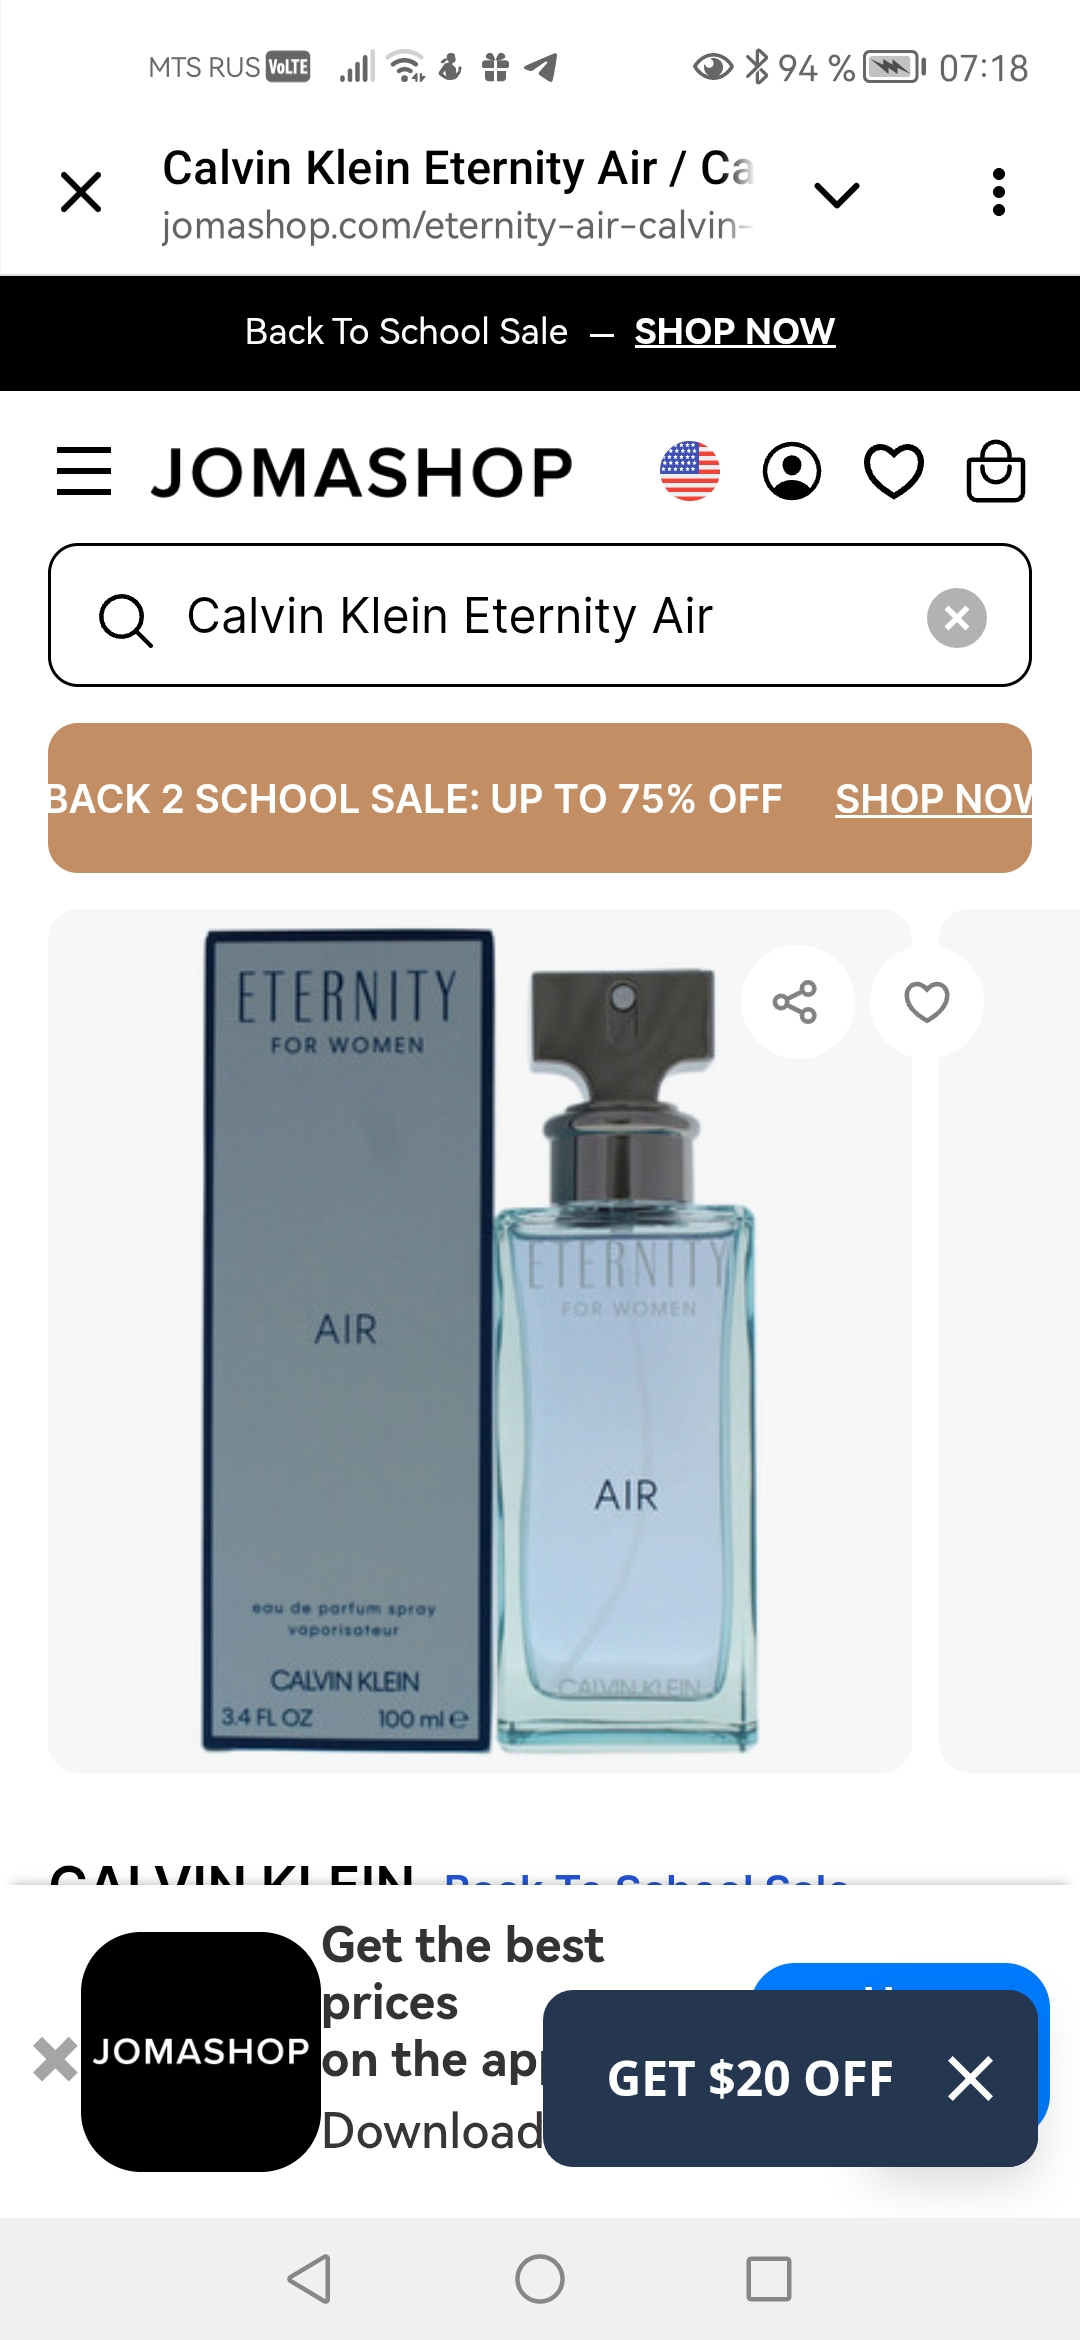Close the browser tab with X

pyautogui.click(x=81, y=192)
